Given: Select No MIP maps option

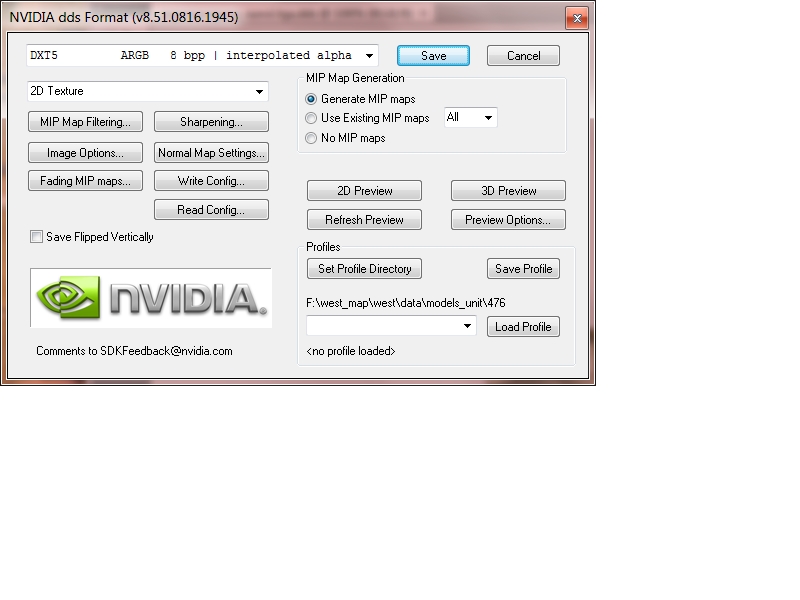Looking at the screenshot, I should point(311,138).
